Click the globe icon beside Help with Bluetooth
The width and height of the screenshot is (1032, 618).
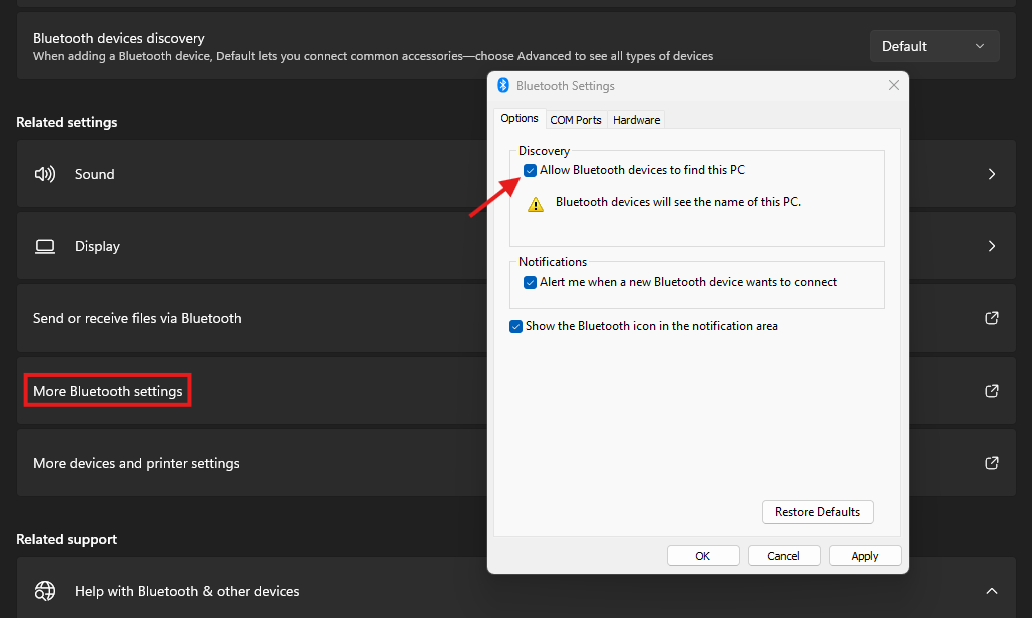click(x=44, y=591)
